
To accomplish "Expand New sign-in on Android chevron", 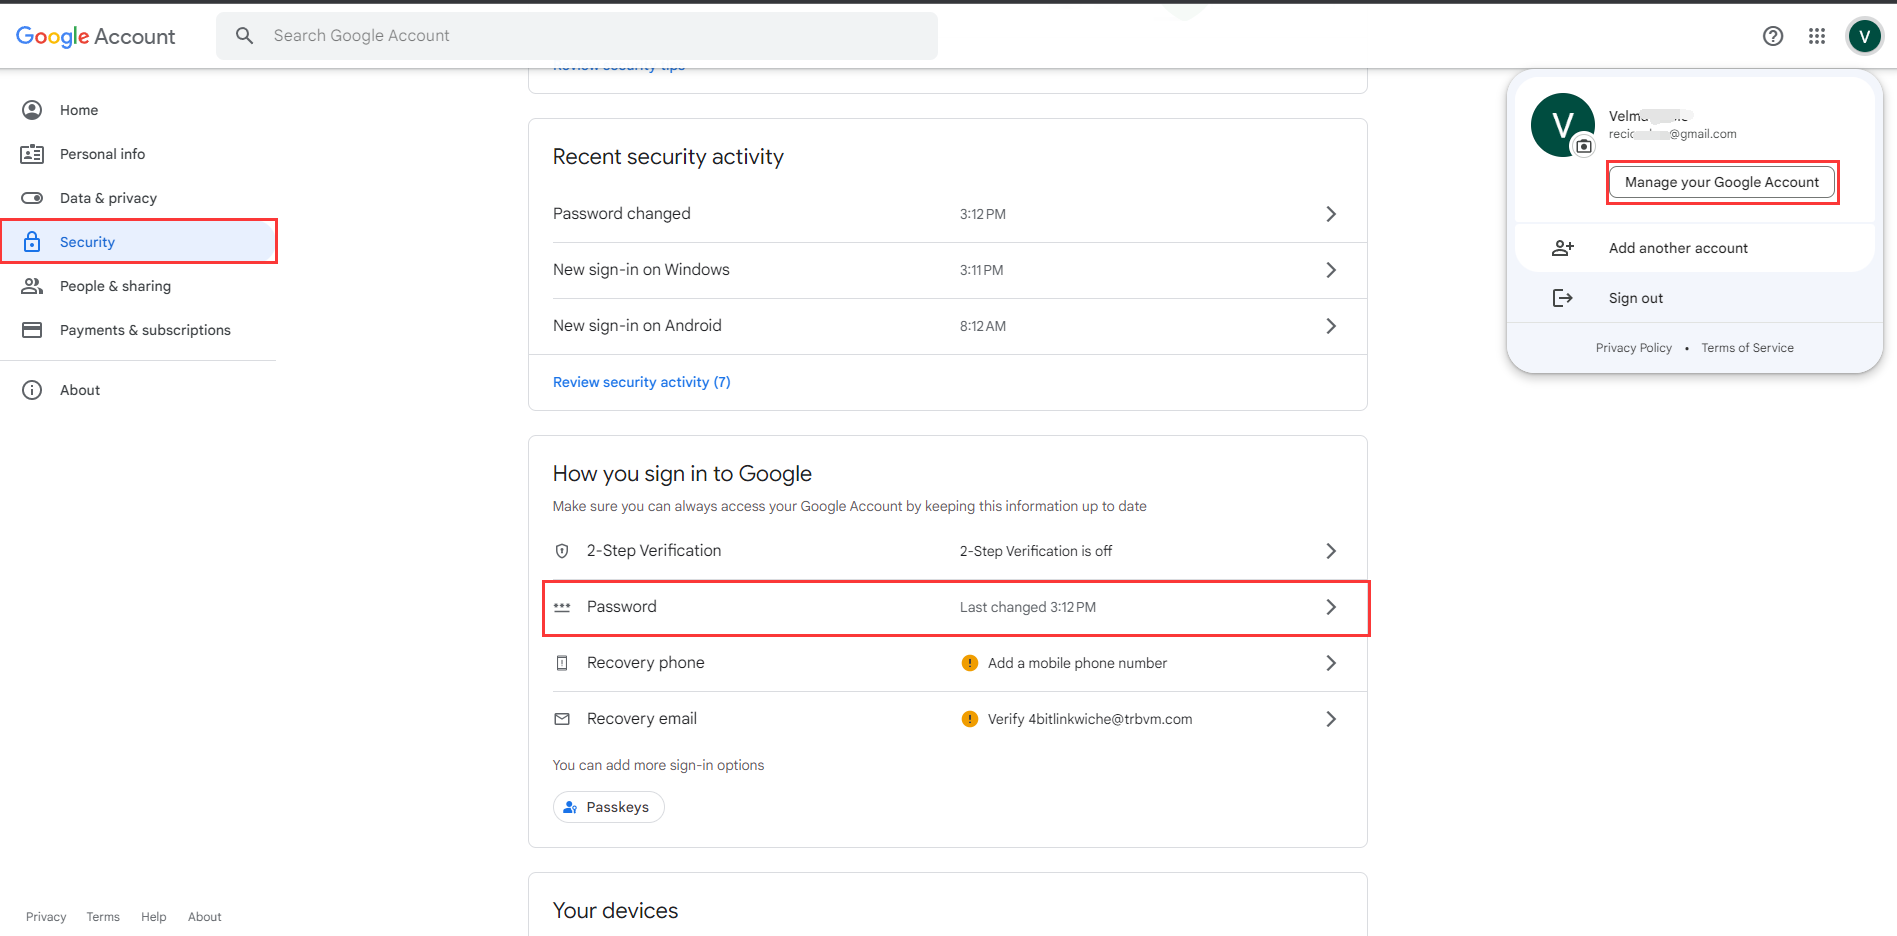I will coord(1331,326).
